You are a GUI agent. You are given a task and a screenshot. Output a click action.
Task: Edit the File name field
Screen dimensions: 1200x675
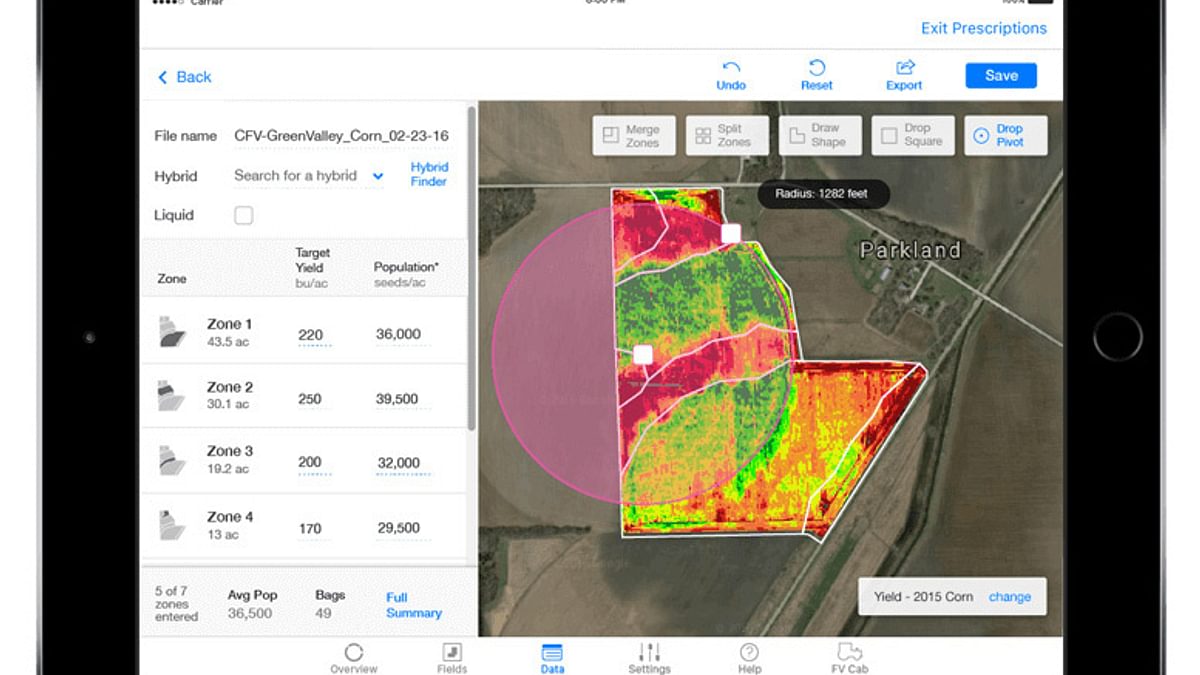pos(341,136)
